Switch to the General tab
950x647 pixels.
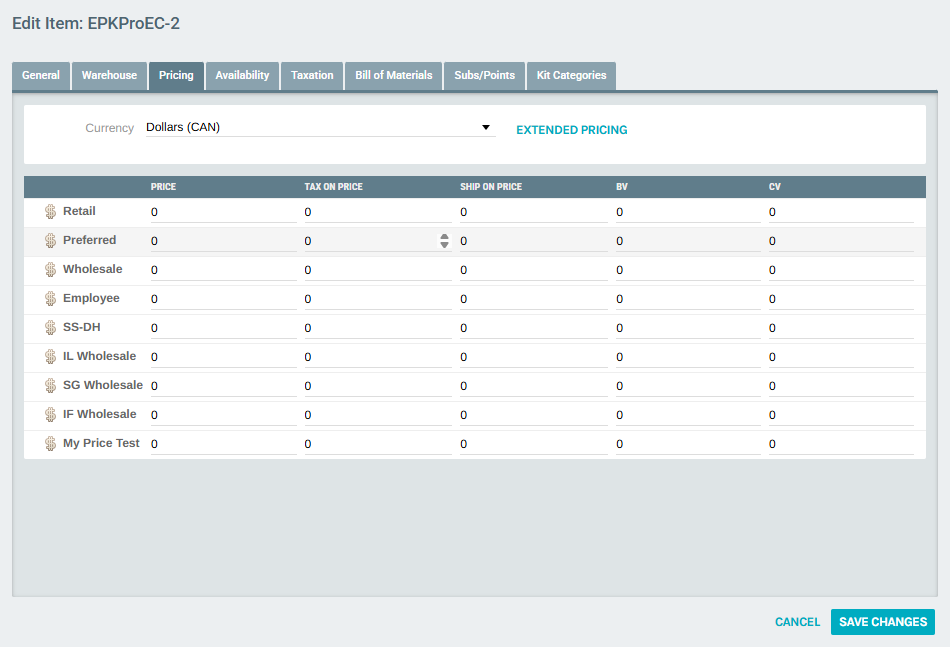[x=40, y=75]
